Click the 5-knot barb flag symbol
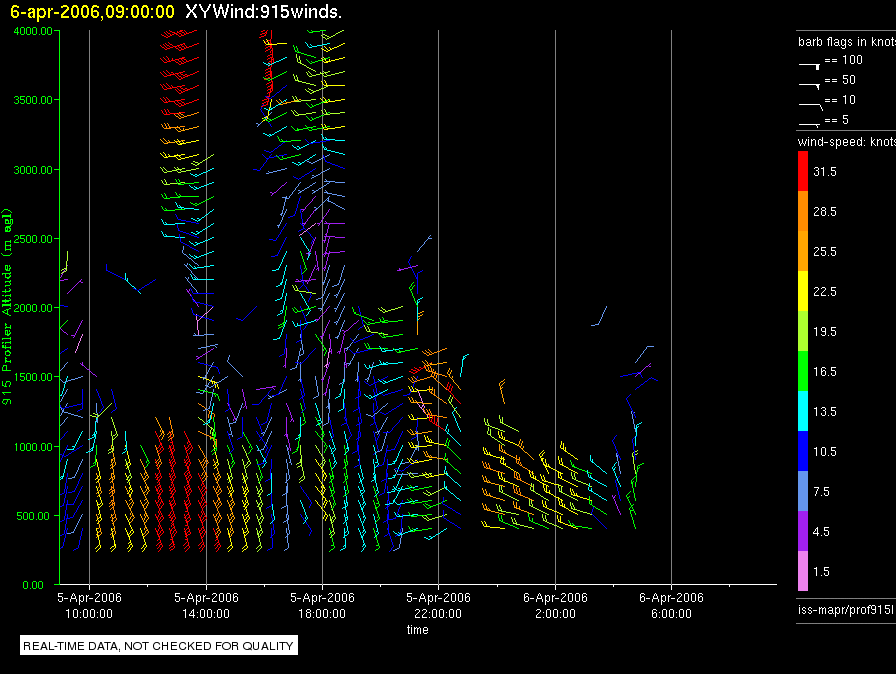The width and height of the screenshot is (896, 674). 810,124
